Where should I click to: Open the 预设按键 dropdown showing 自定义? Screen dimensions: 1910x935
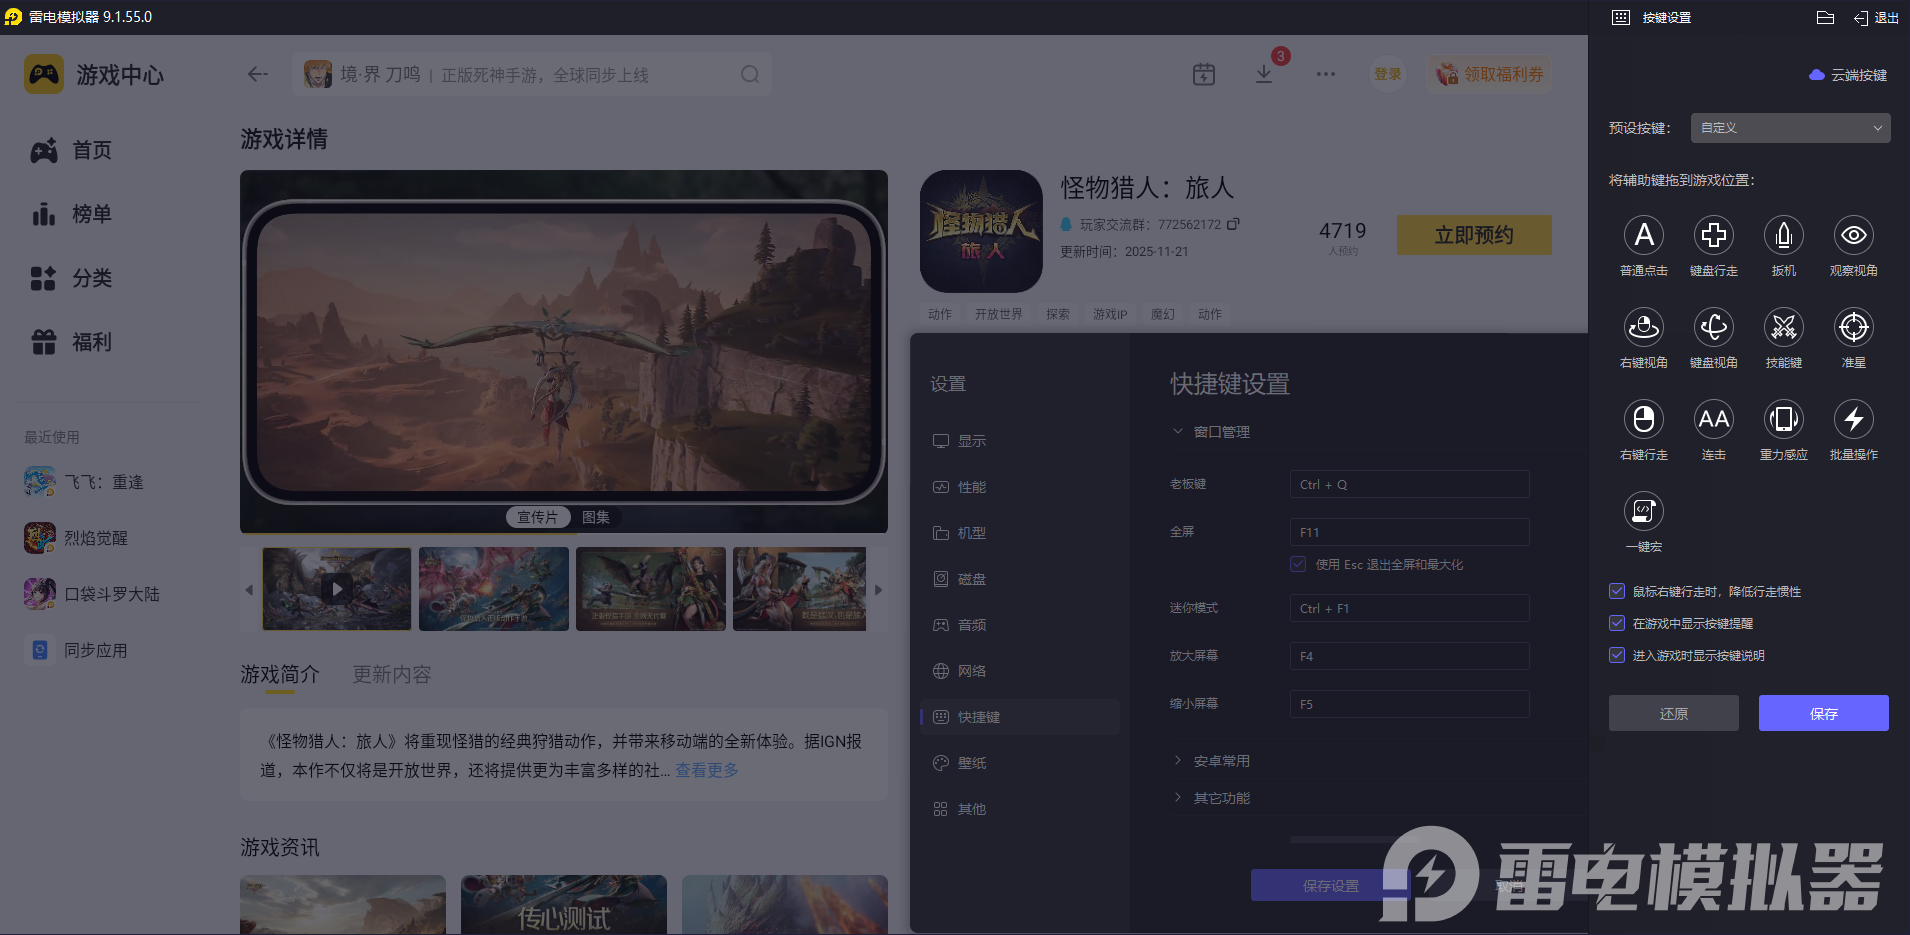point(1788,128)
